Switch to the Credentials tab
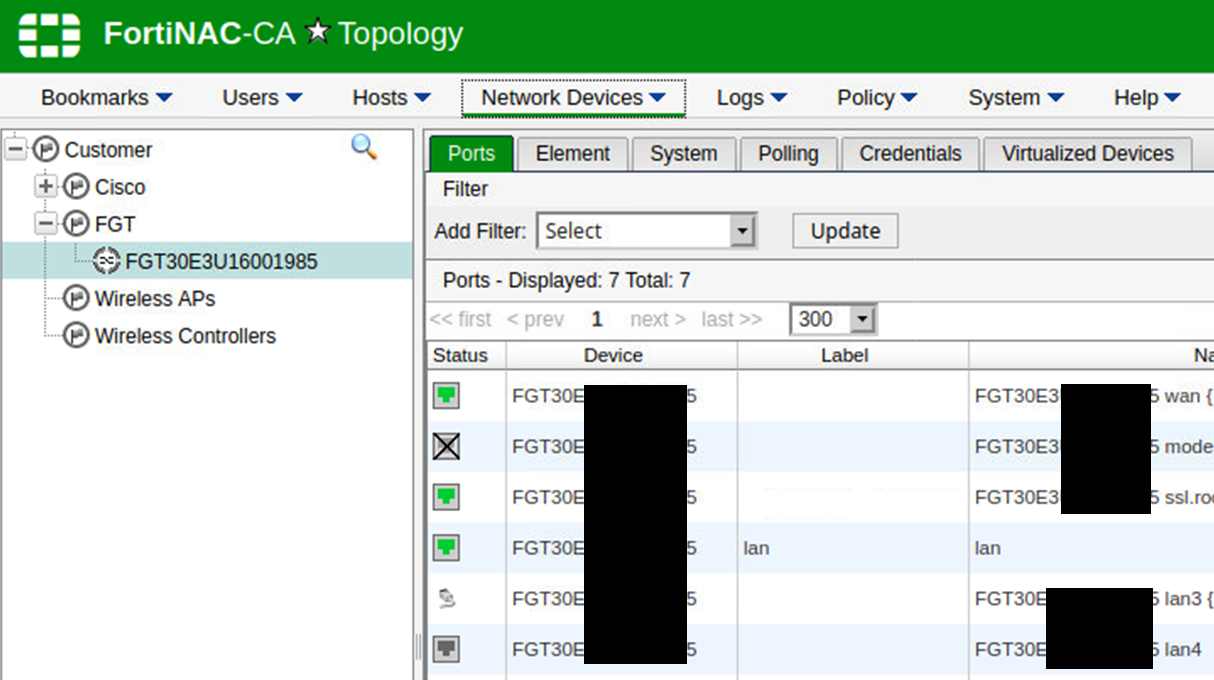The width and height of the screenshot is (1214, 680). 909,154
